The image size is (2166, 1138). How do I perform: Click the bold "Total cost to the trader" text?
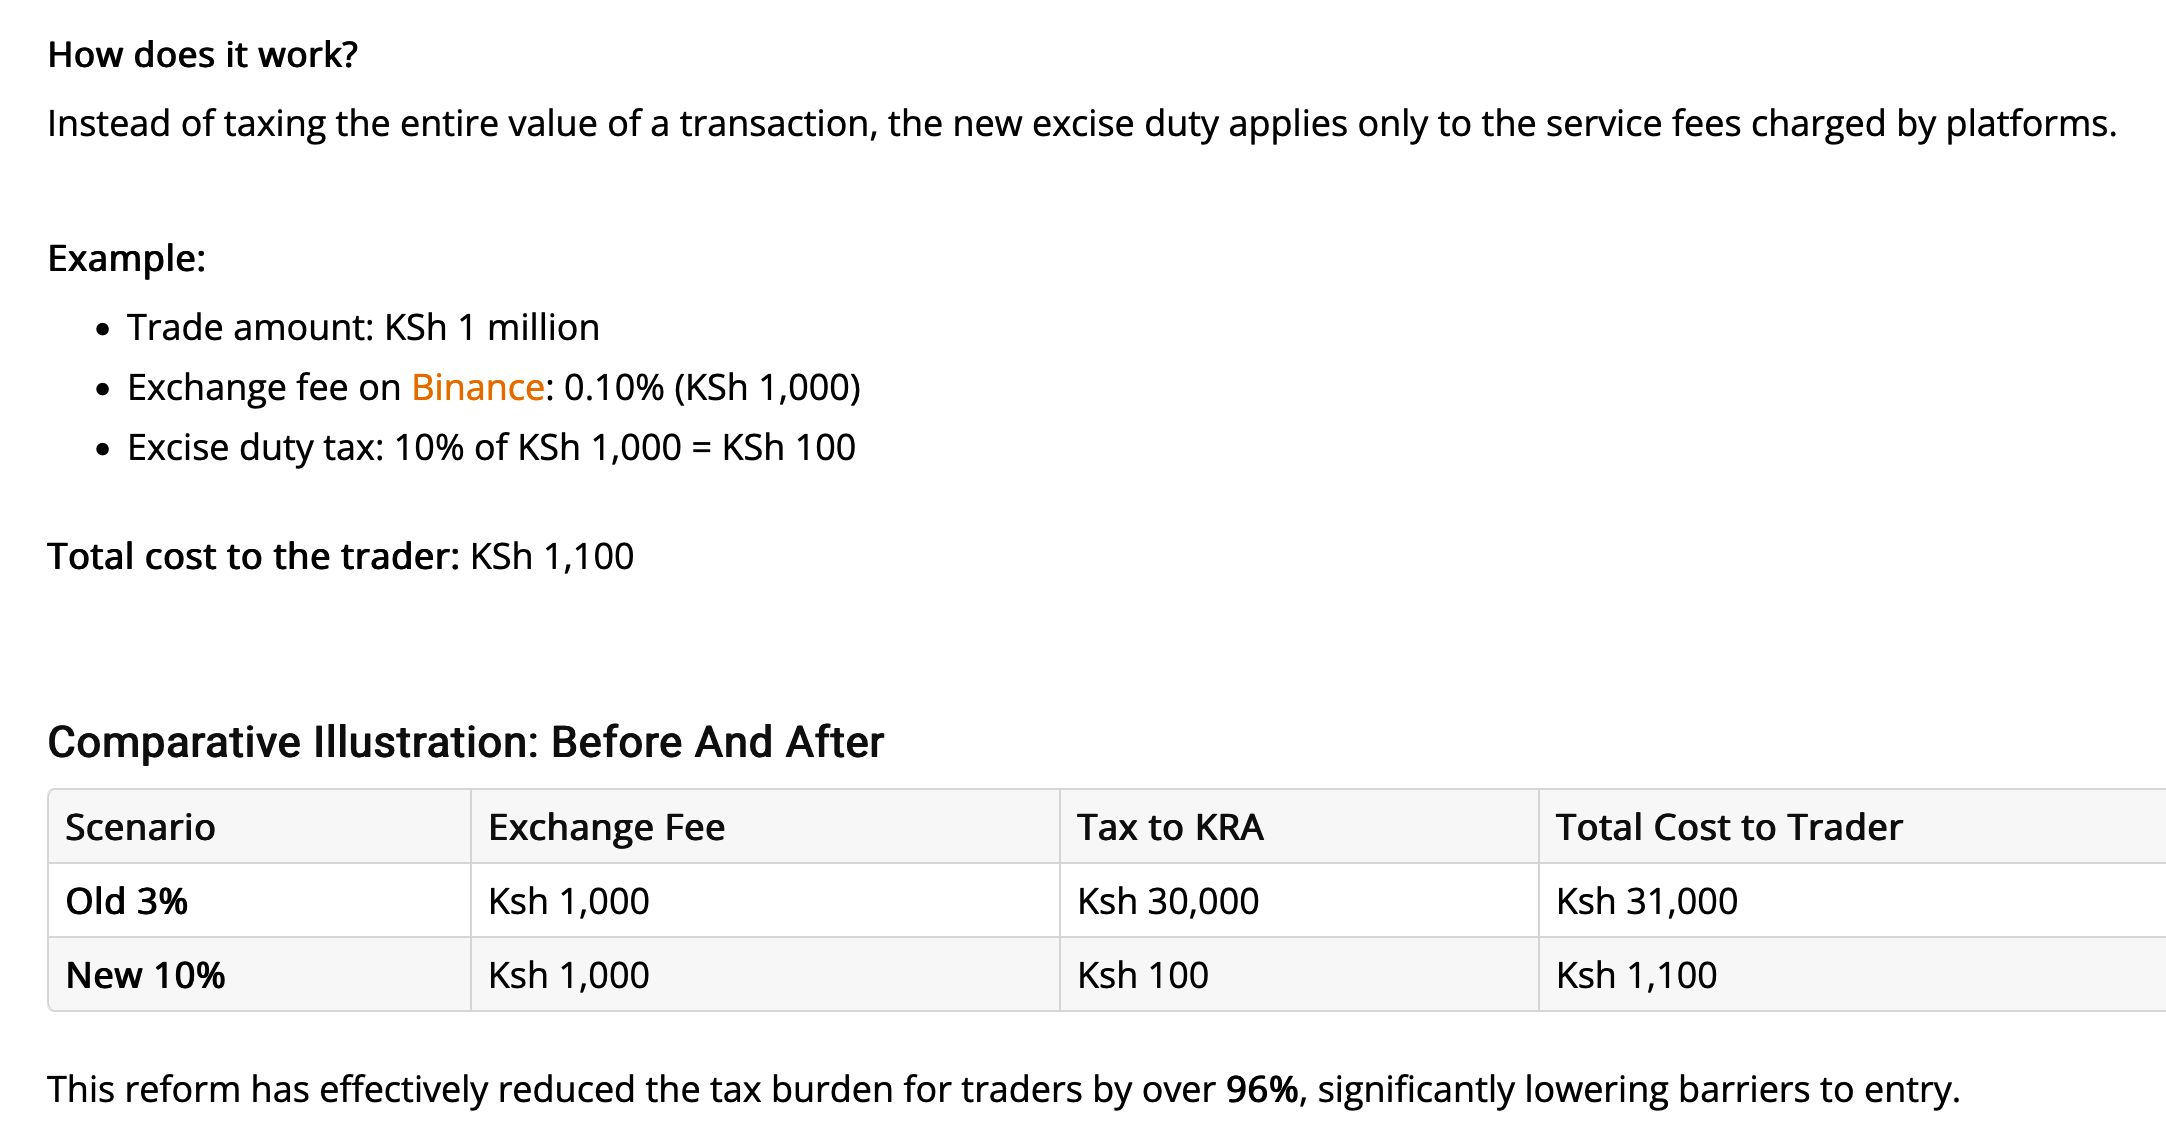click(253, 557)
